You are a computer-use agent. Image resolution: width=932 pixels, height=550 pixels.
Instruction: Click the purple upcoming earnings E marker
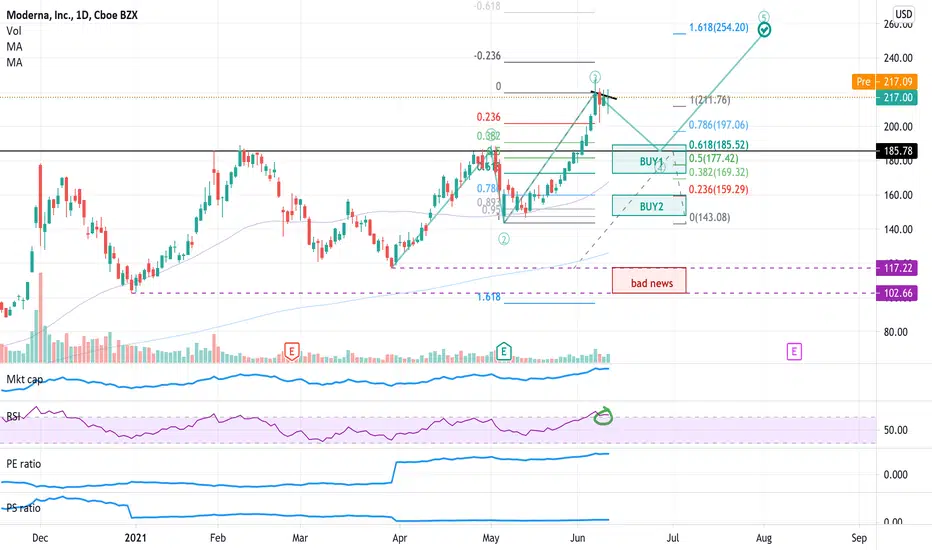click(x=794, y=351)
